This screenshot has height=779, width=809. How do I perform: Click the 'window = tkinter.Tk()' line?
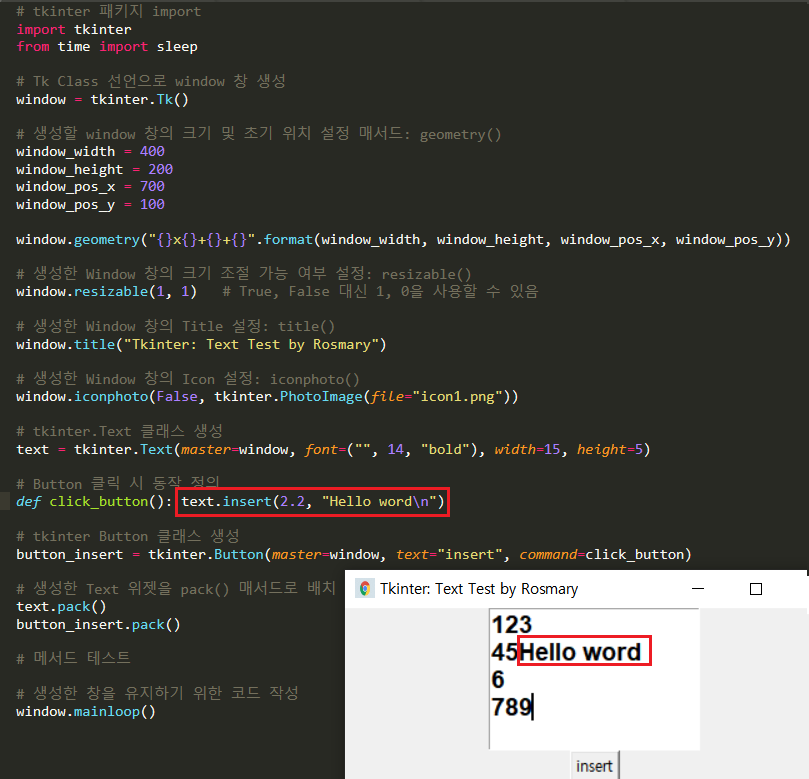click(102, 99)
